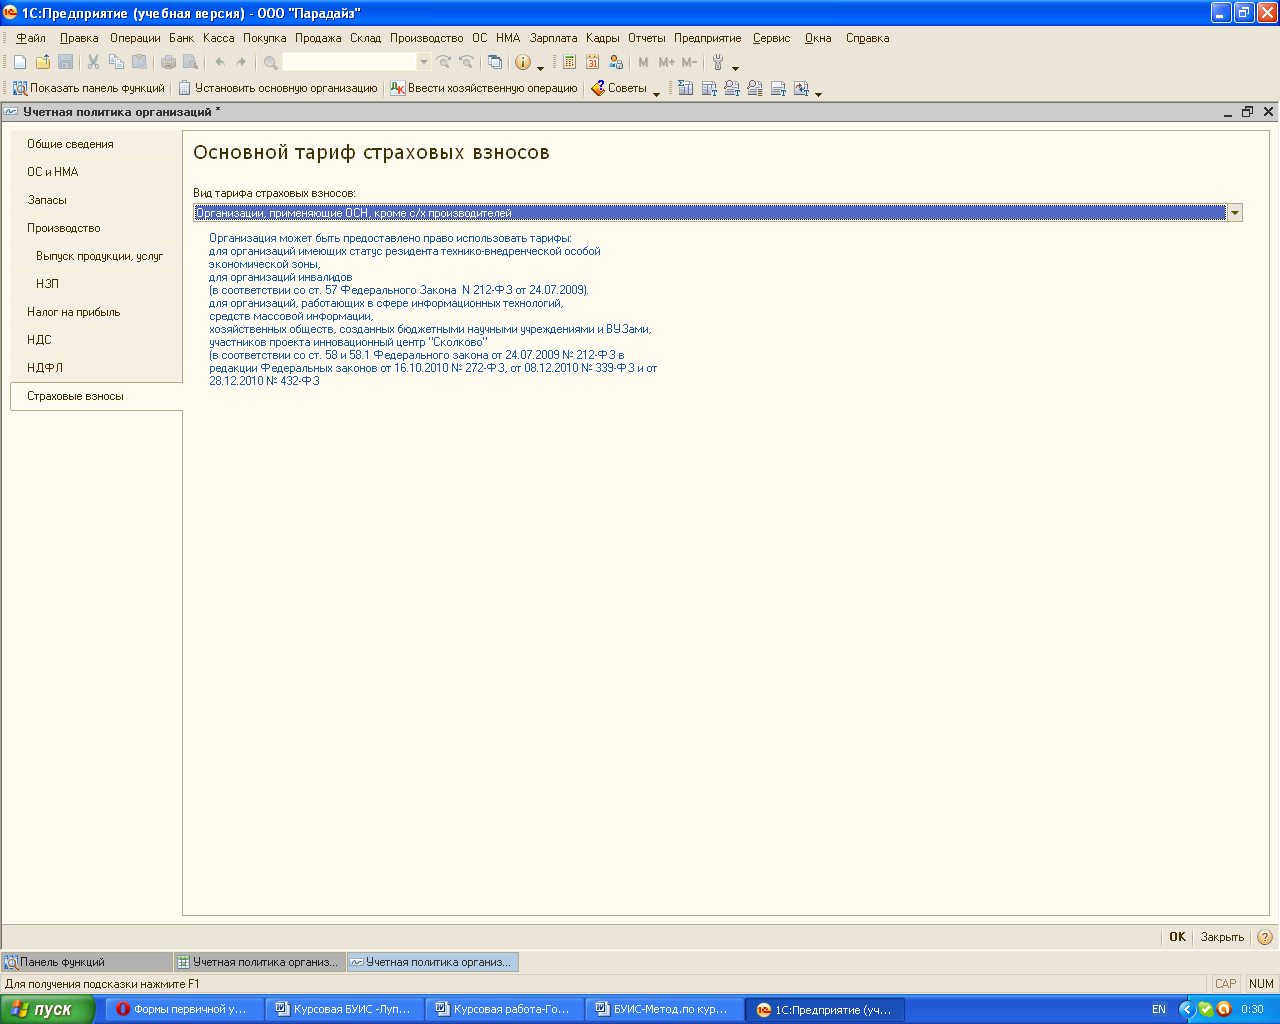Save using the floppy disk icon
The height and width of the screenshot is (1024, 1280).
66,62
